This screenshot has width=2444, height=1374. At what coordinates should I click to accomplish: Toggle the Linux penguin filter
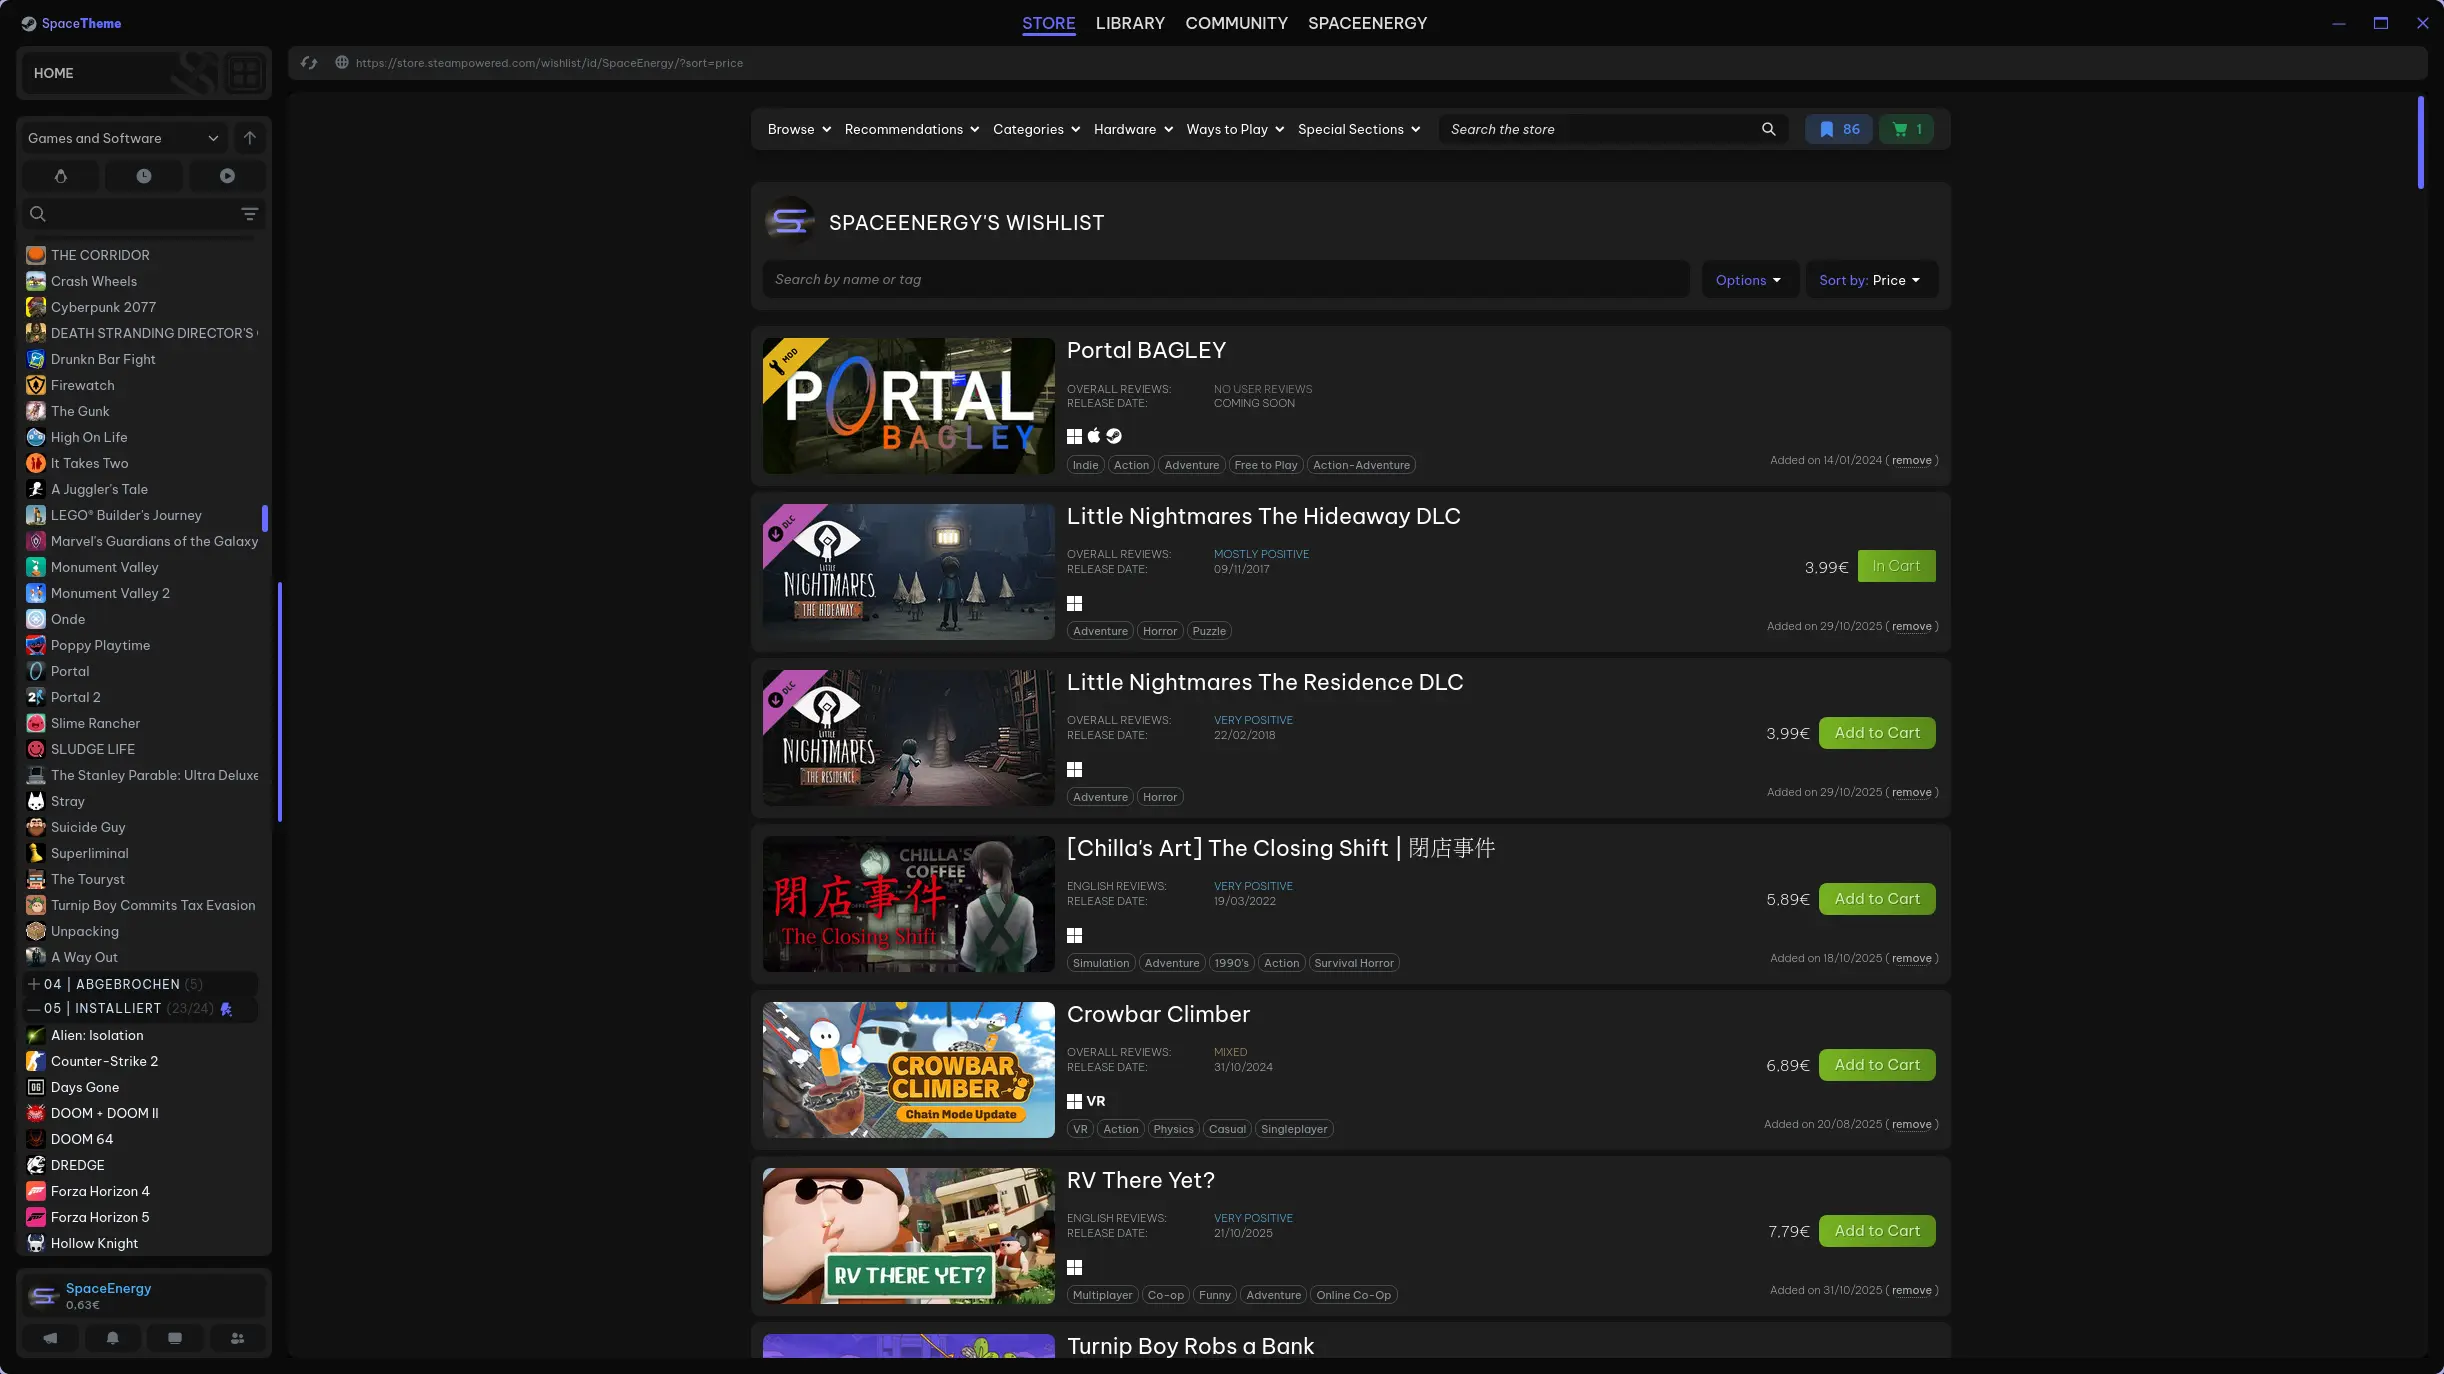(61, 176)
